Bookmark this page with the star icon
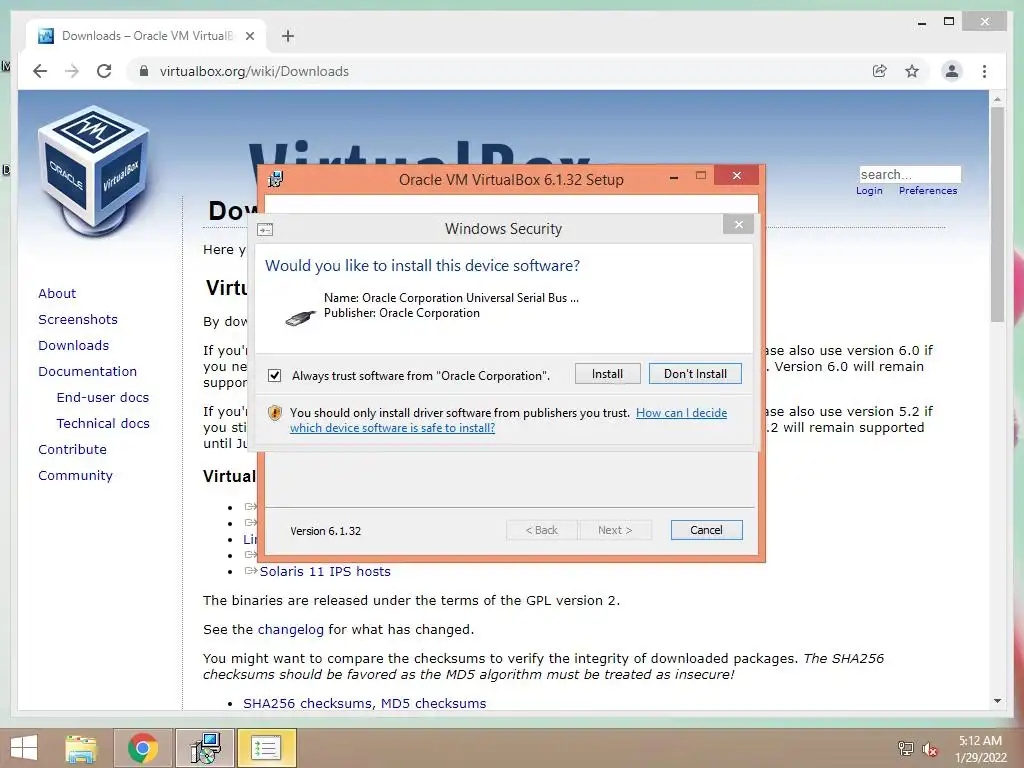This screenshot has width=1024, height=768. coord(912,71)
